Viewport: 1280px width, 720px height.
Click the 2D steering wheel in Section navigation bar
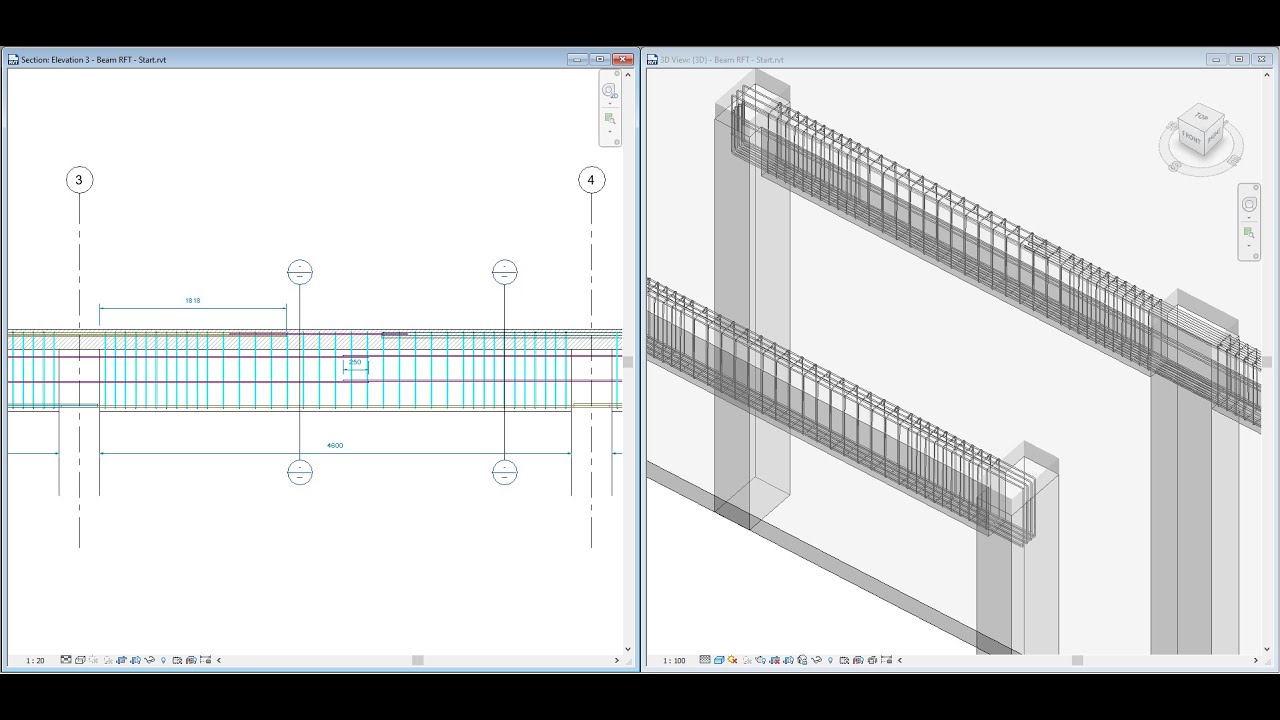609,90
